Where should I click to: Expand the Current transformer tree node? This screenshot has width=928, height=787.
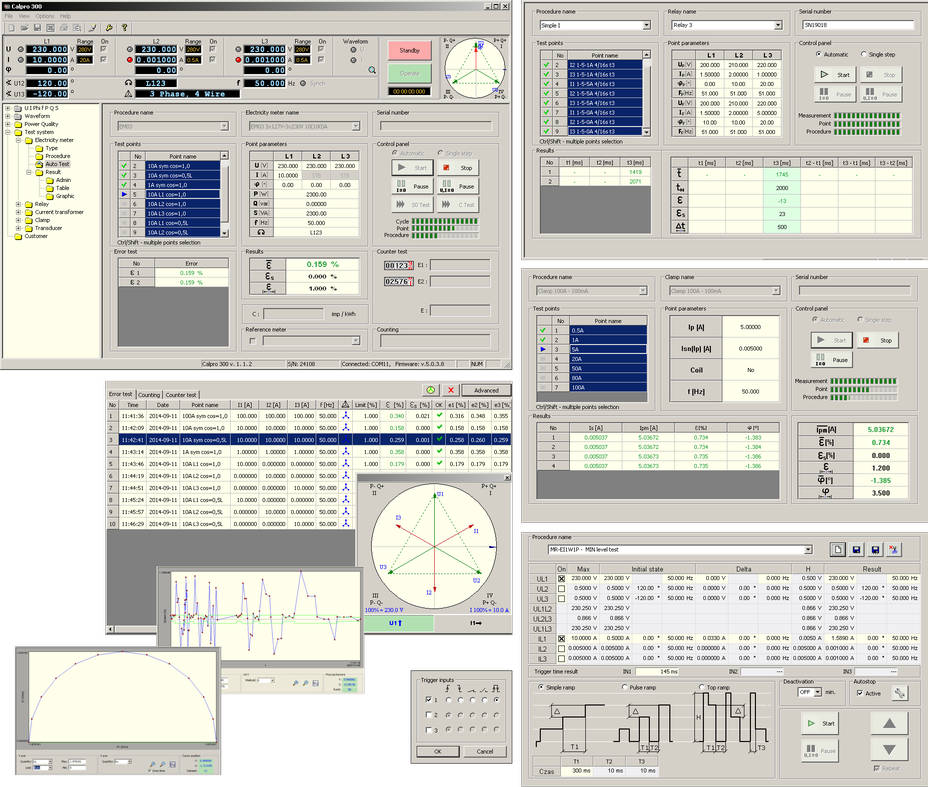tap(18, 212)
